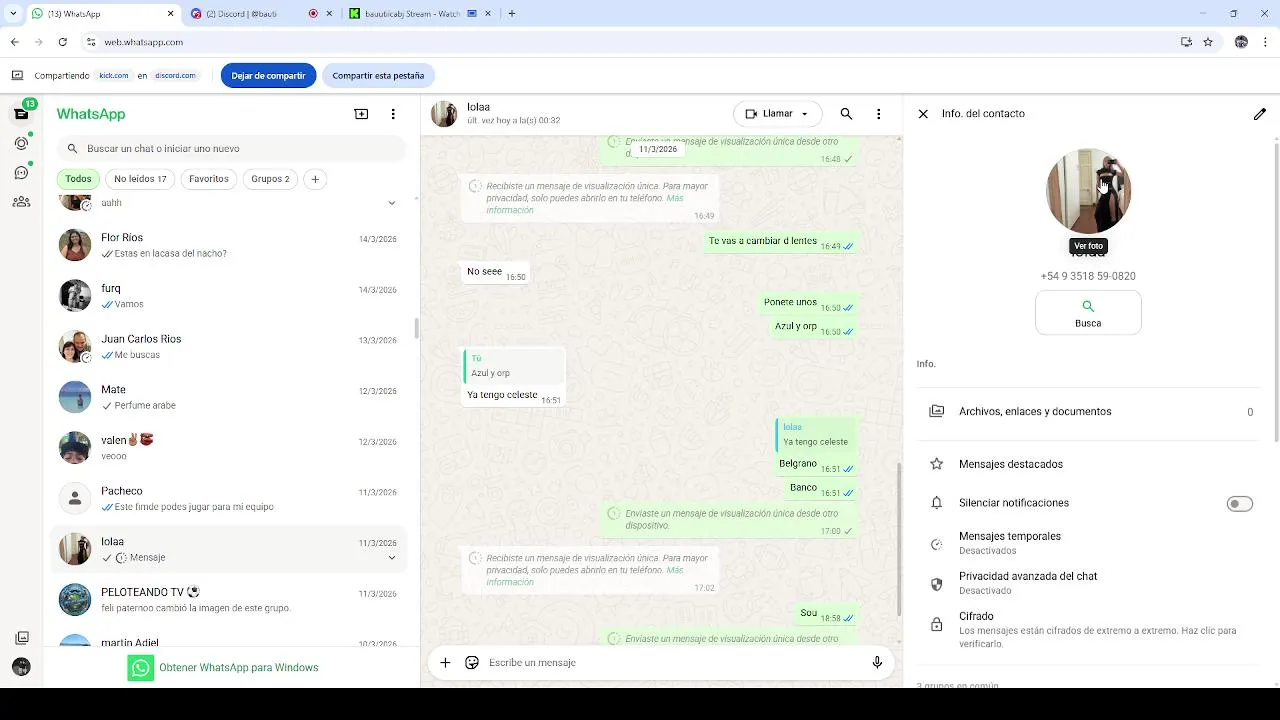Open Mate chat
Viewport: 1280px width, 720px height.
[229, 397]
